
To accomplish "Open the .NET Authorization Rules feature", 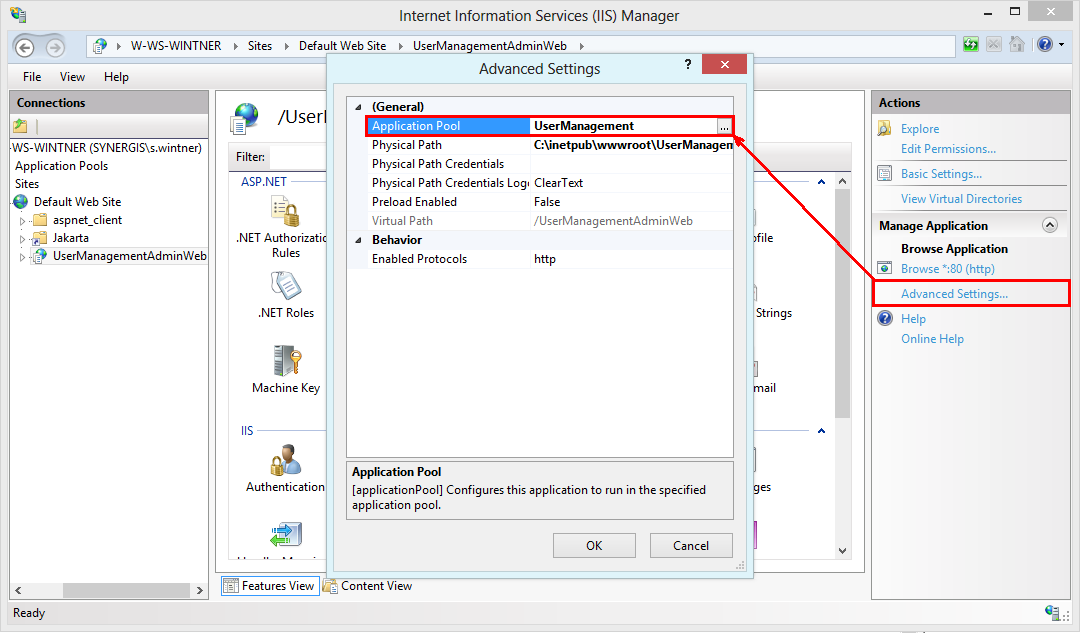I will [286, 213].
